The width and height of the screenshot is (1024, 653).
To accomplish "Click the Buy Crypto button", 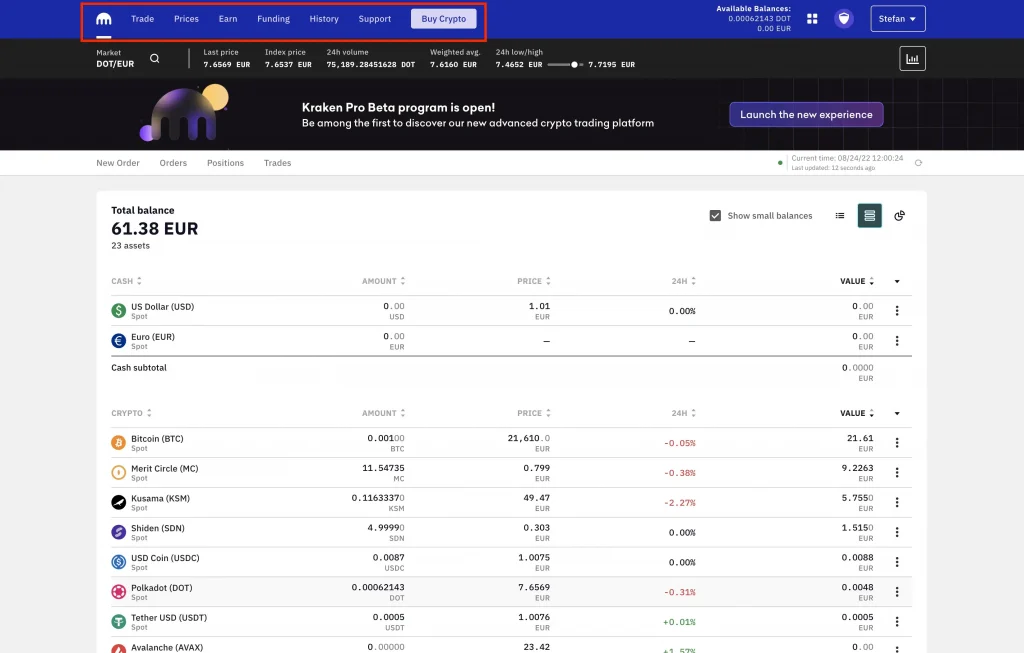I will (443, 19).
